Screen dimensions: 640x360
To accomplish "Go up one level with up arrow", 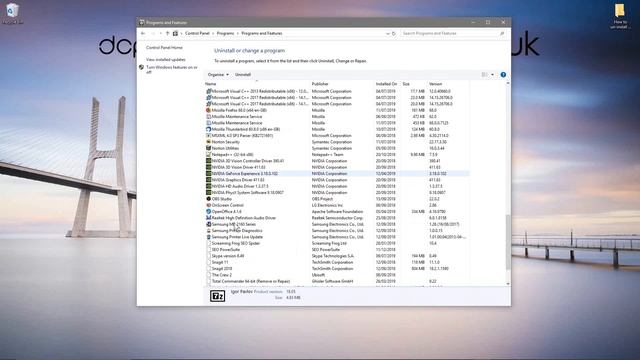I will pos(167,33).
